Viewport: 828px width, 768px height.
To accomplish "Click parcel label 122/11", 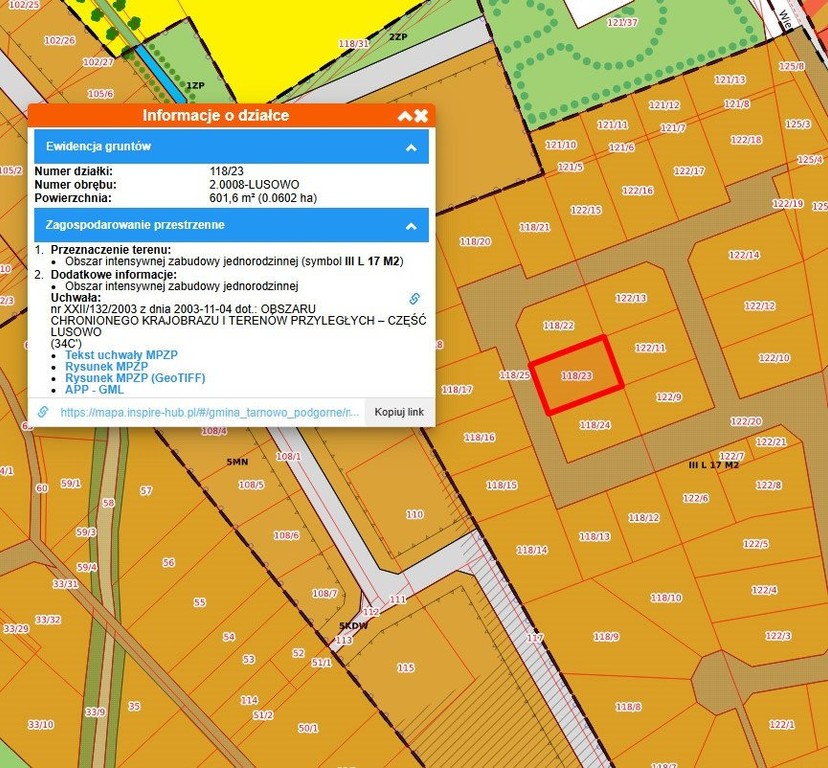I will coord(650,348).
